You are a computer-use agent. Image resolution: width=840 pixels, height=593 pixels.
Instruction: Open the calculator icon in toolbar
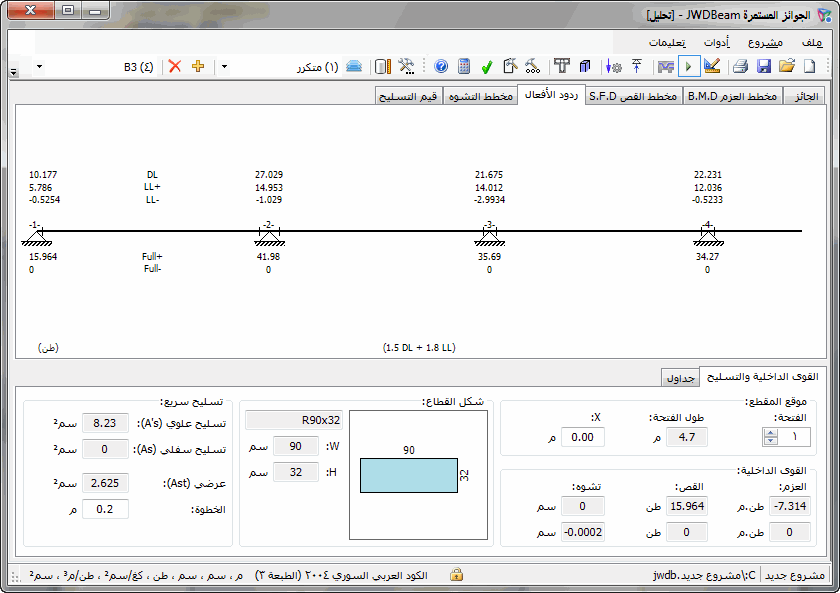point(464,66)
